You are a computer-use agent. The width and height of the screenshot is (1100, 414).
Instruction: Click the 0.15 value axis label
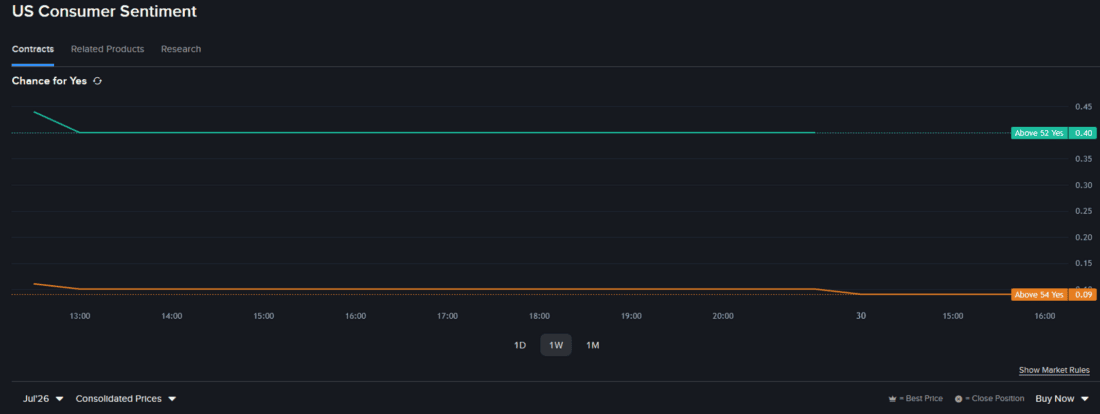tap(1083, 263)
